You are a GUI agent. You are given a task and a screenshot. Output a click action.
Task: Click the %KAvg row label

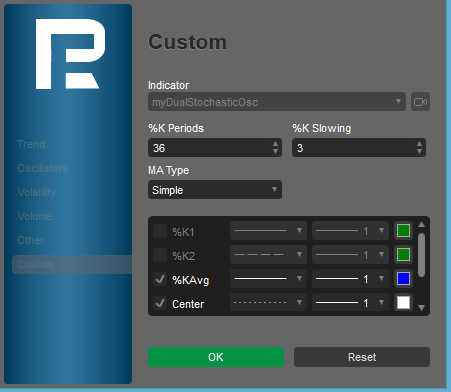pyautogui.click(x=190, y=280)
